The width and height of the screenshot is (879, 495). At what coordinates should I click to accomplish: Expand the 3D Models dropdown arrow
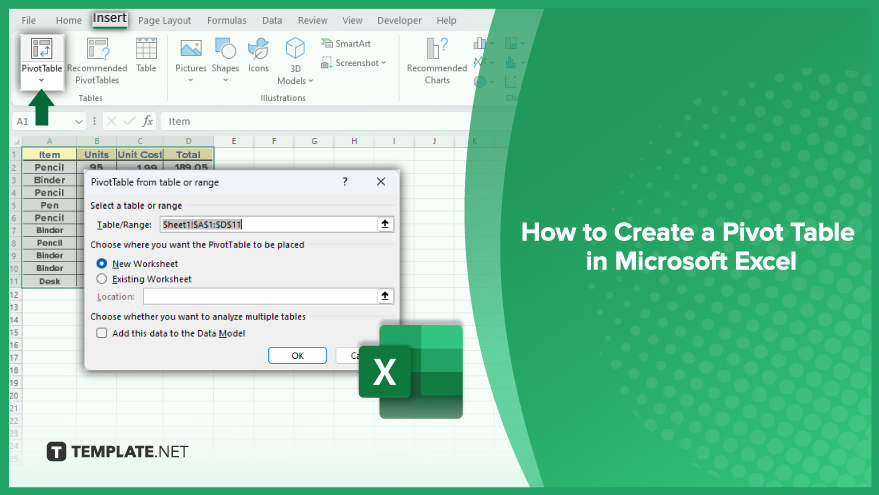pos(311,81)
